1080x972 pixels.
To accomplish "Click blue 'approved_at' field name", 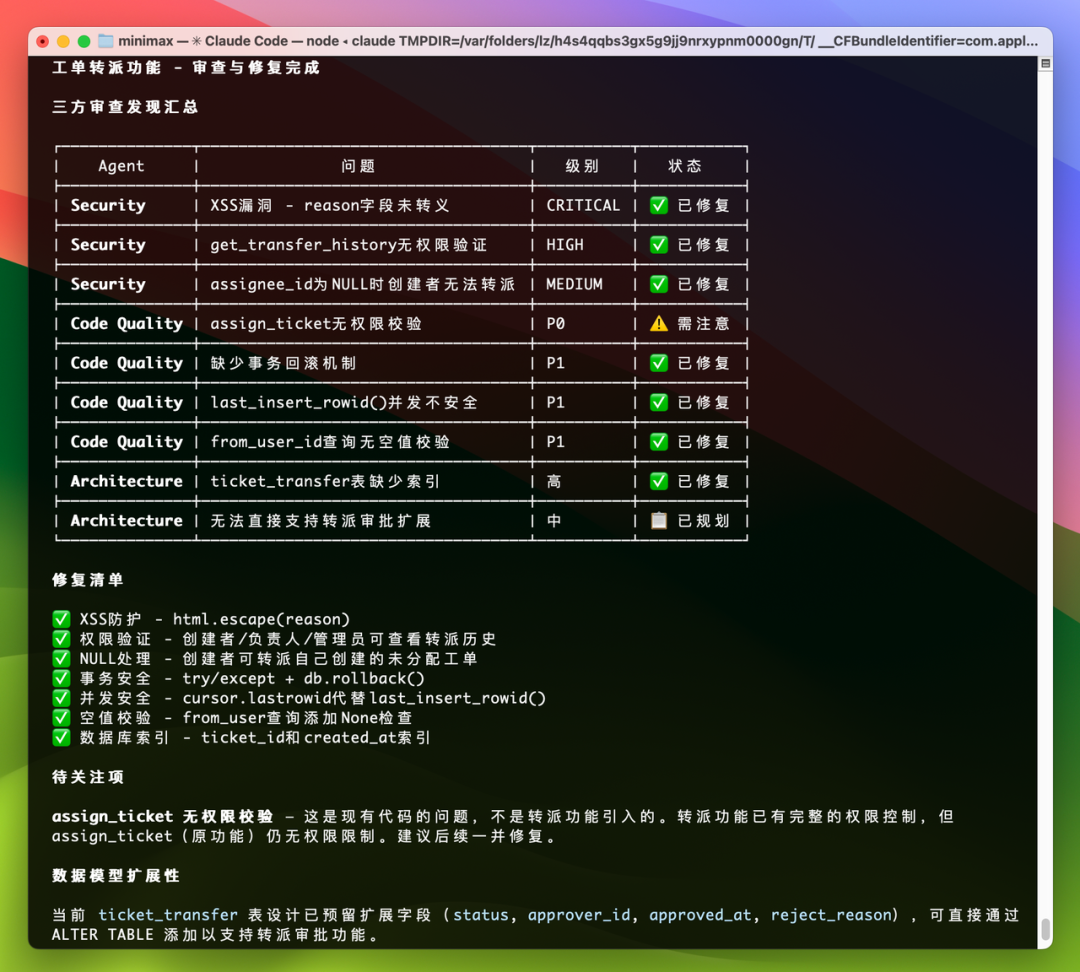I will [700, 915].
